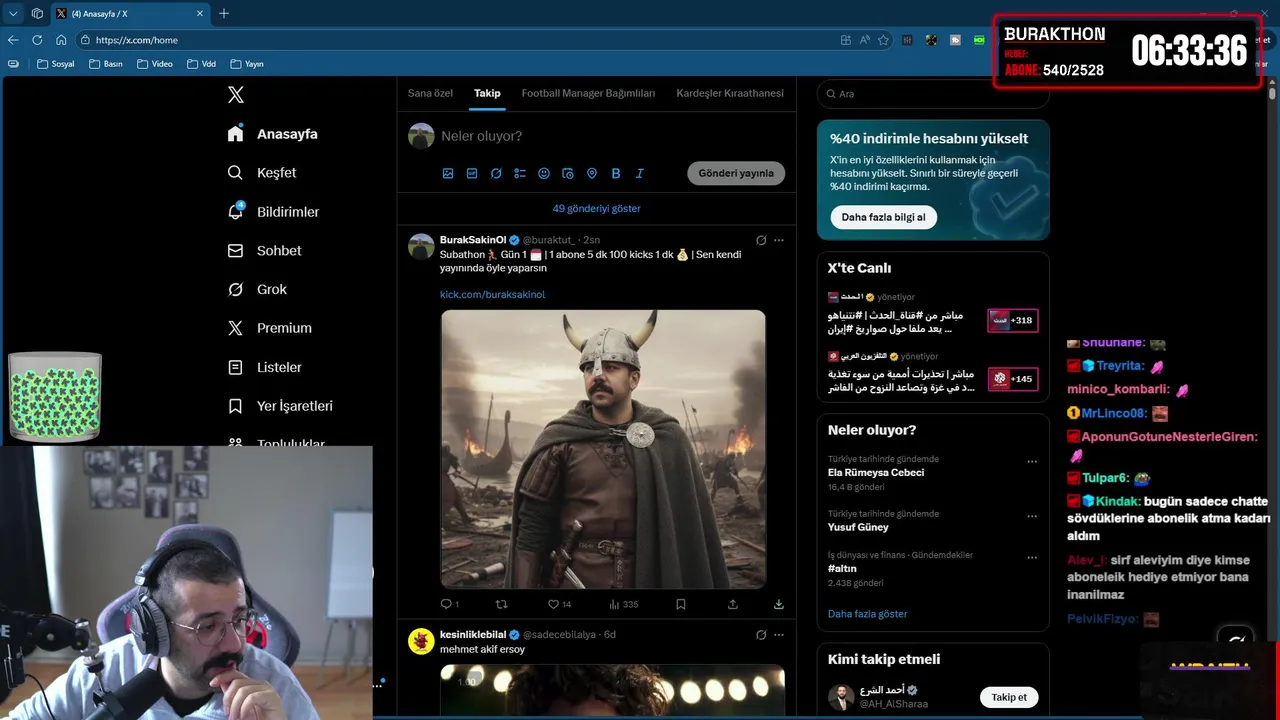The width and height of the screenshot is (1280, 720).
Task: Reply to the BurakSakinOl post
Action: [449, 604]
